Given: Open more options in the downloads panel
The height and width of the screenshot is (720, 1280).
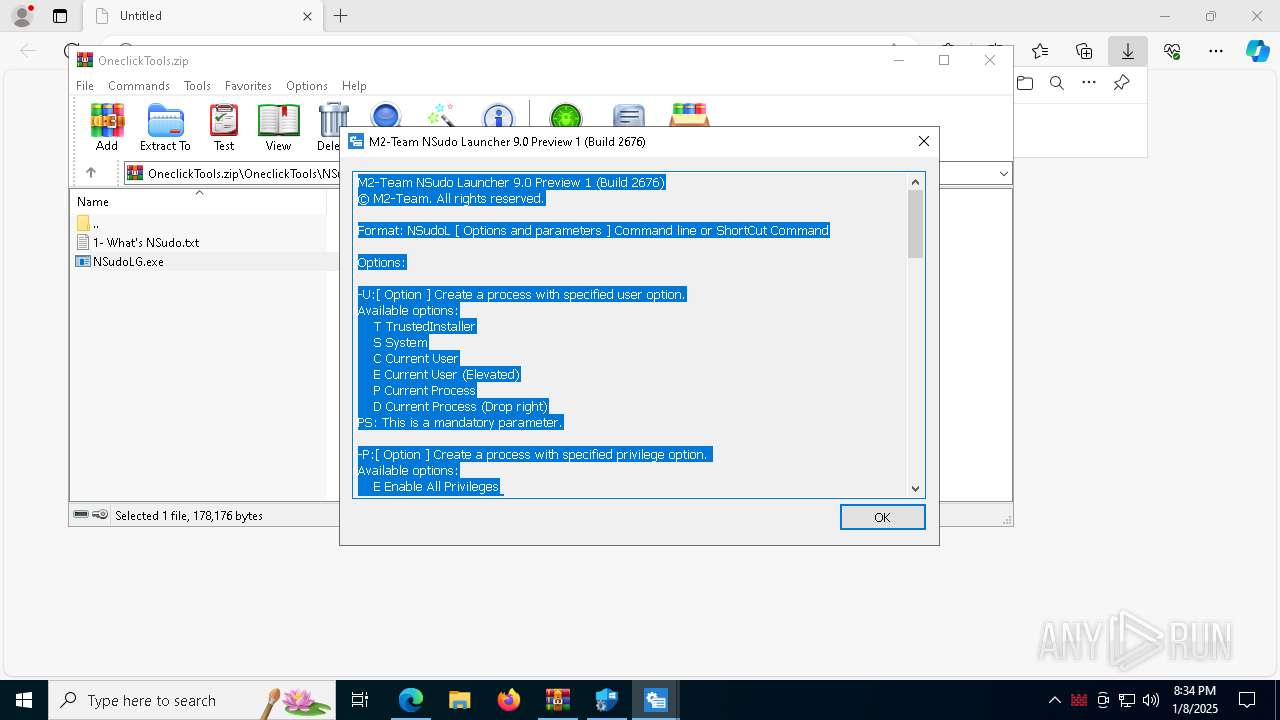Looking at the screenshot, I should [1089, 83].
